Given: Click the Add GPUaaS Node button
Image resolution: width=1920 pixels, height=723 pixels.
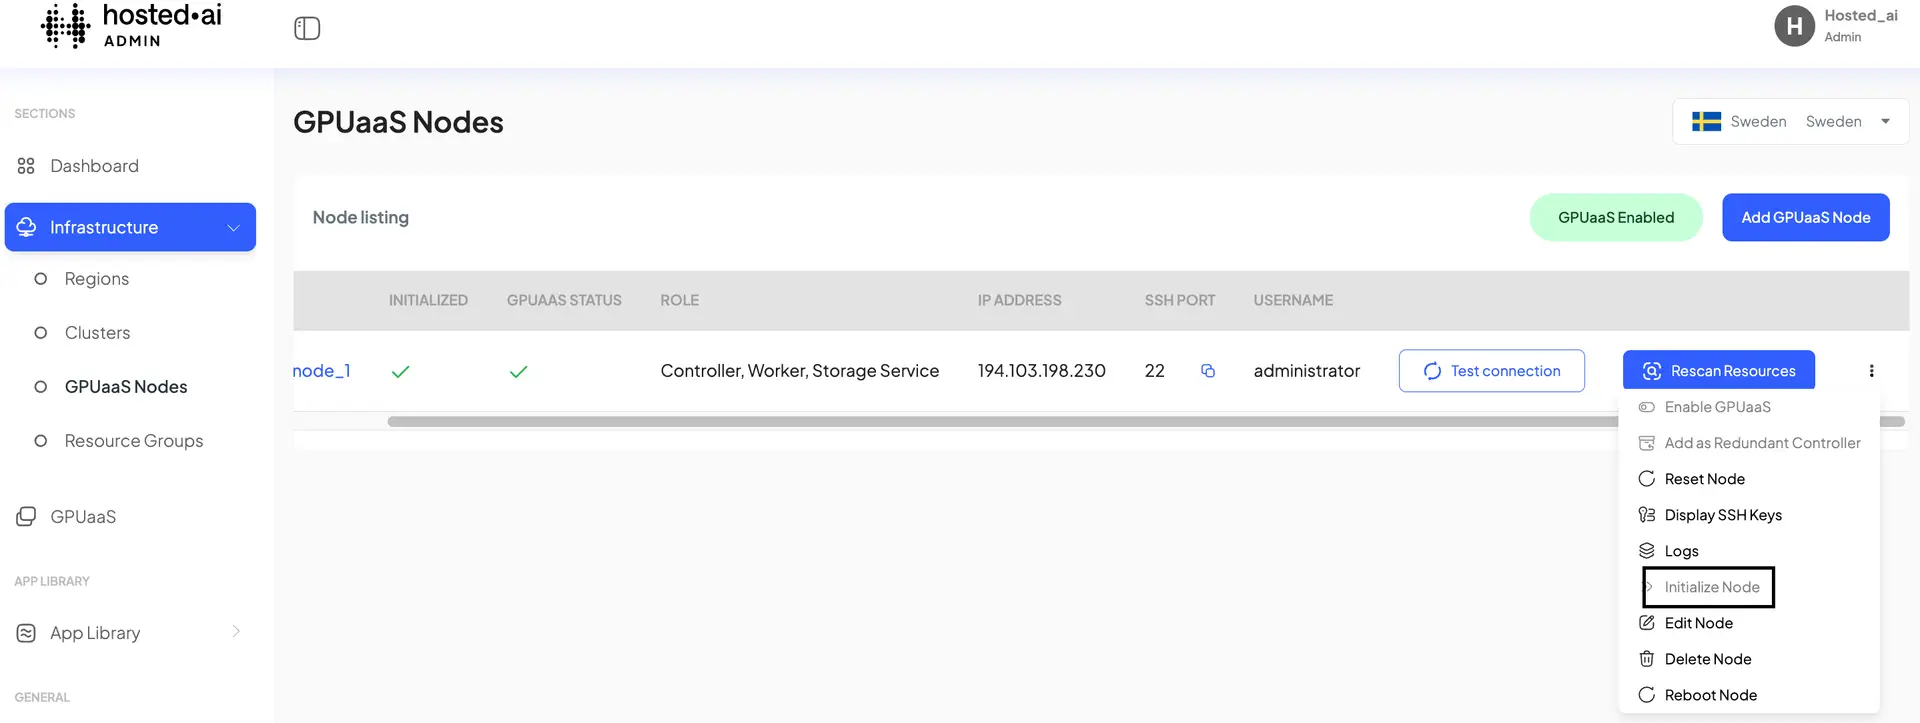Looking at the screenshot, I should (1805, 217).
